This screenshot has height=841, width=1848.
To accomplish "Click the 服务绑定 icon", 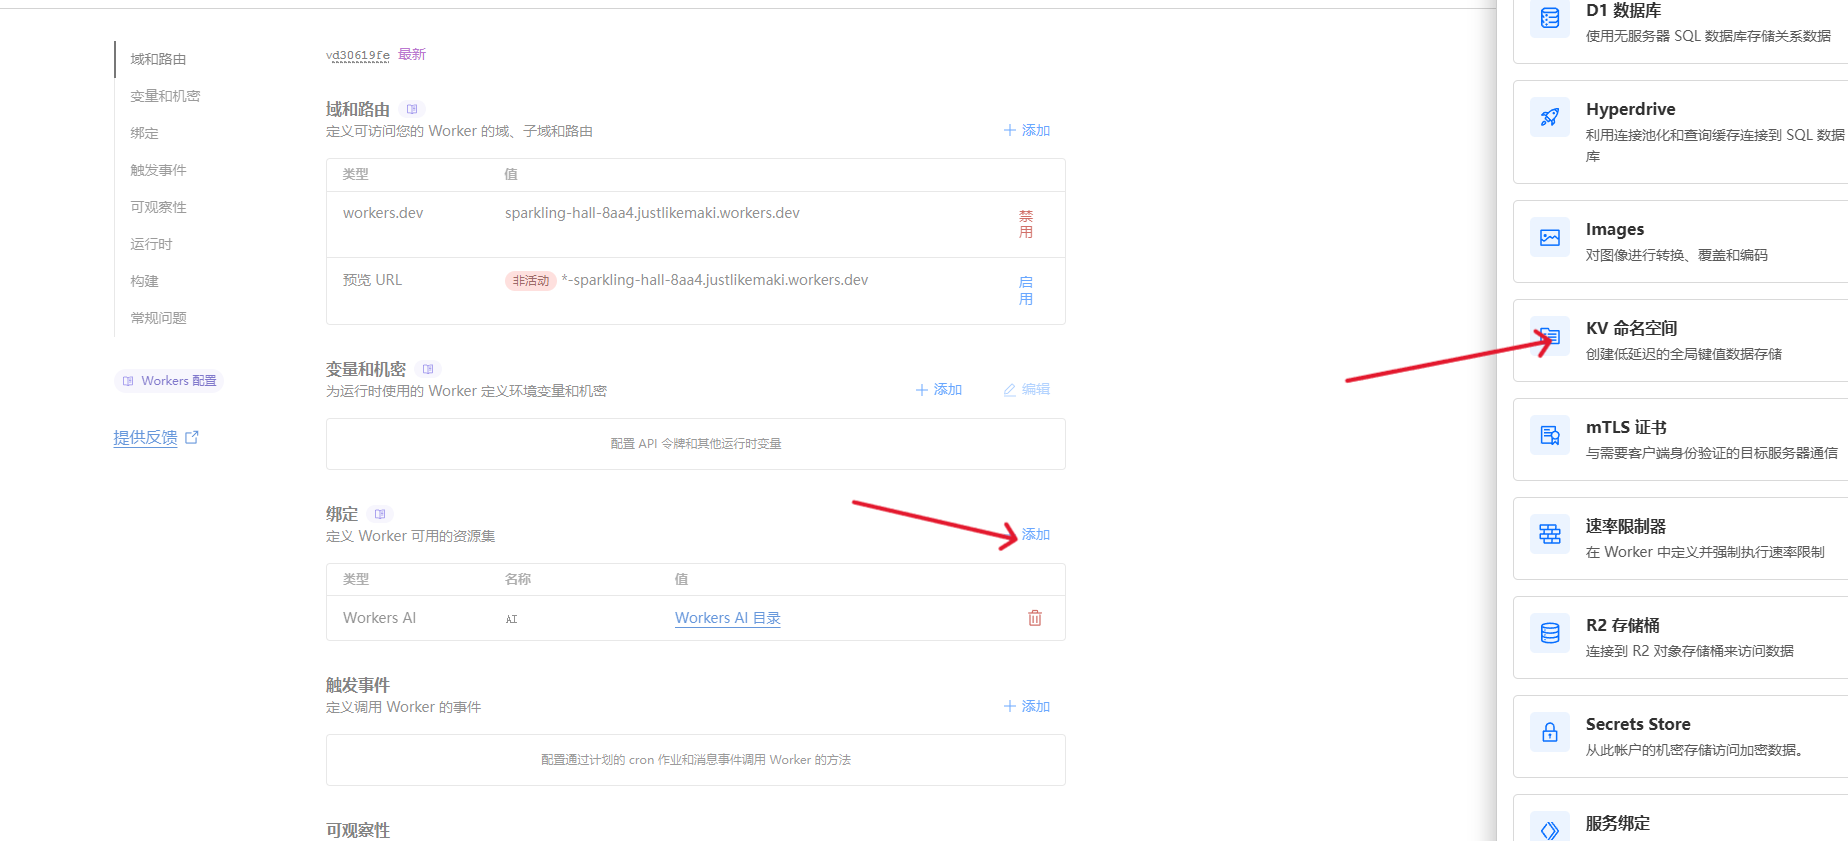I will (x=1550, y=829).
